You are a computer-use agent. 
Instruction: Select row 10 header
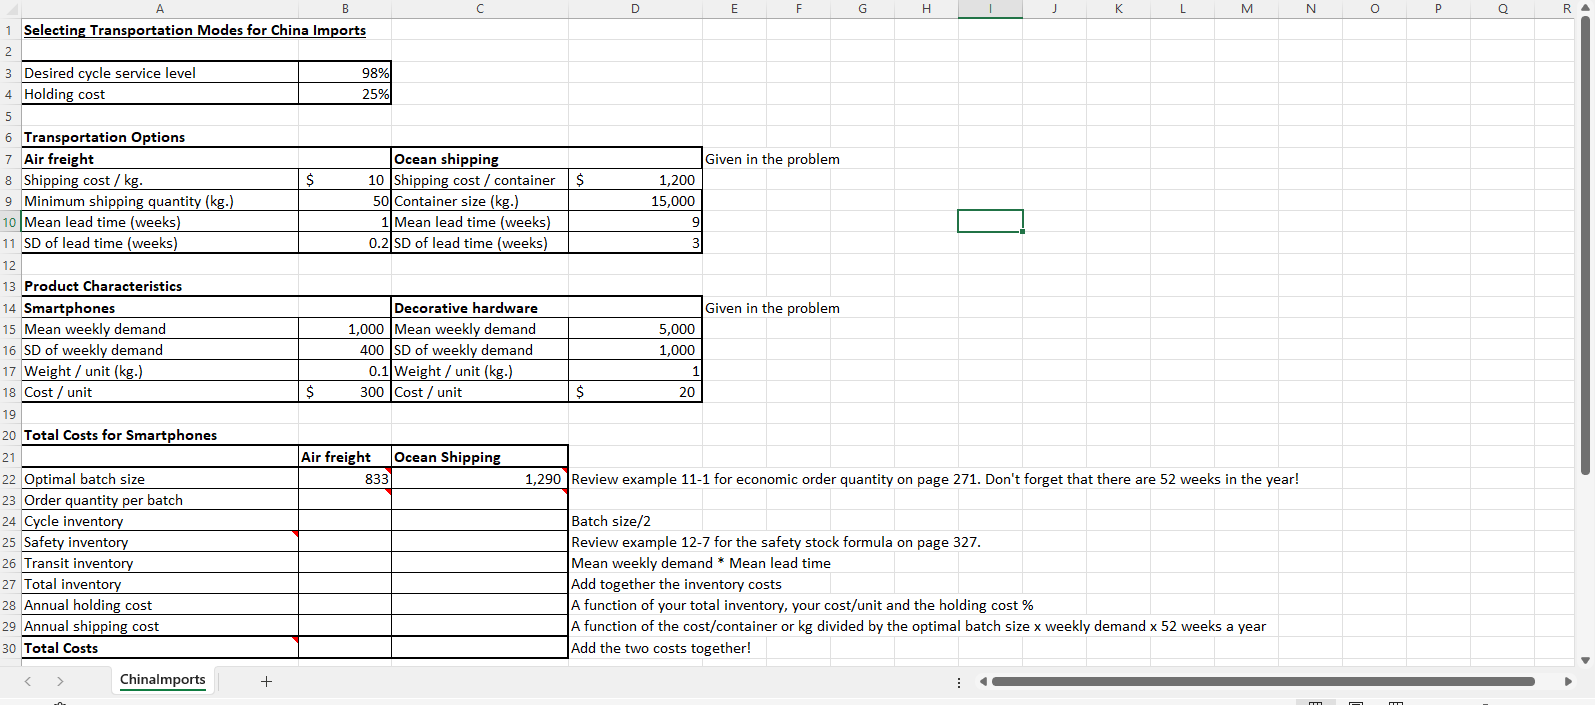pyautogui.click(x=10, y=222)
